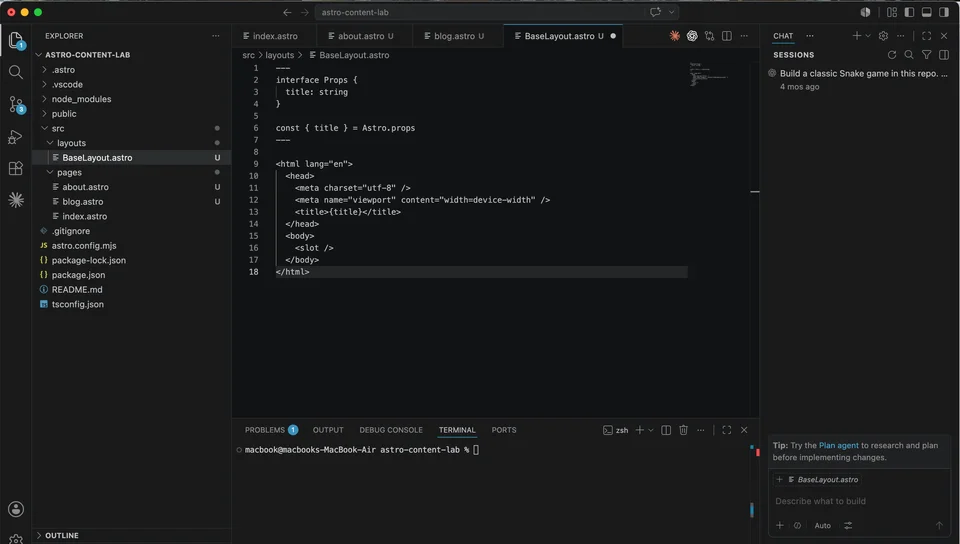Open the Problems panel tab

tap(271, 430)
